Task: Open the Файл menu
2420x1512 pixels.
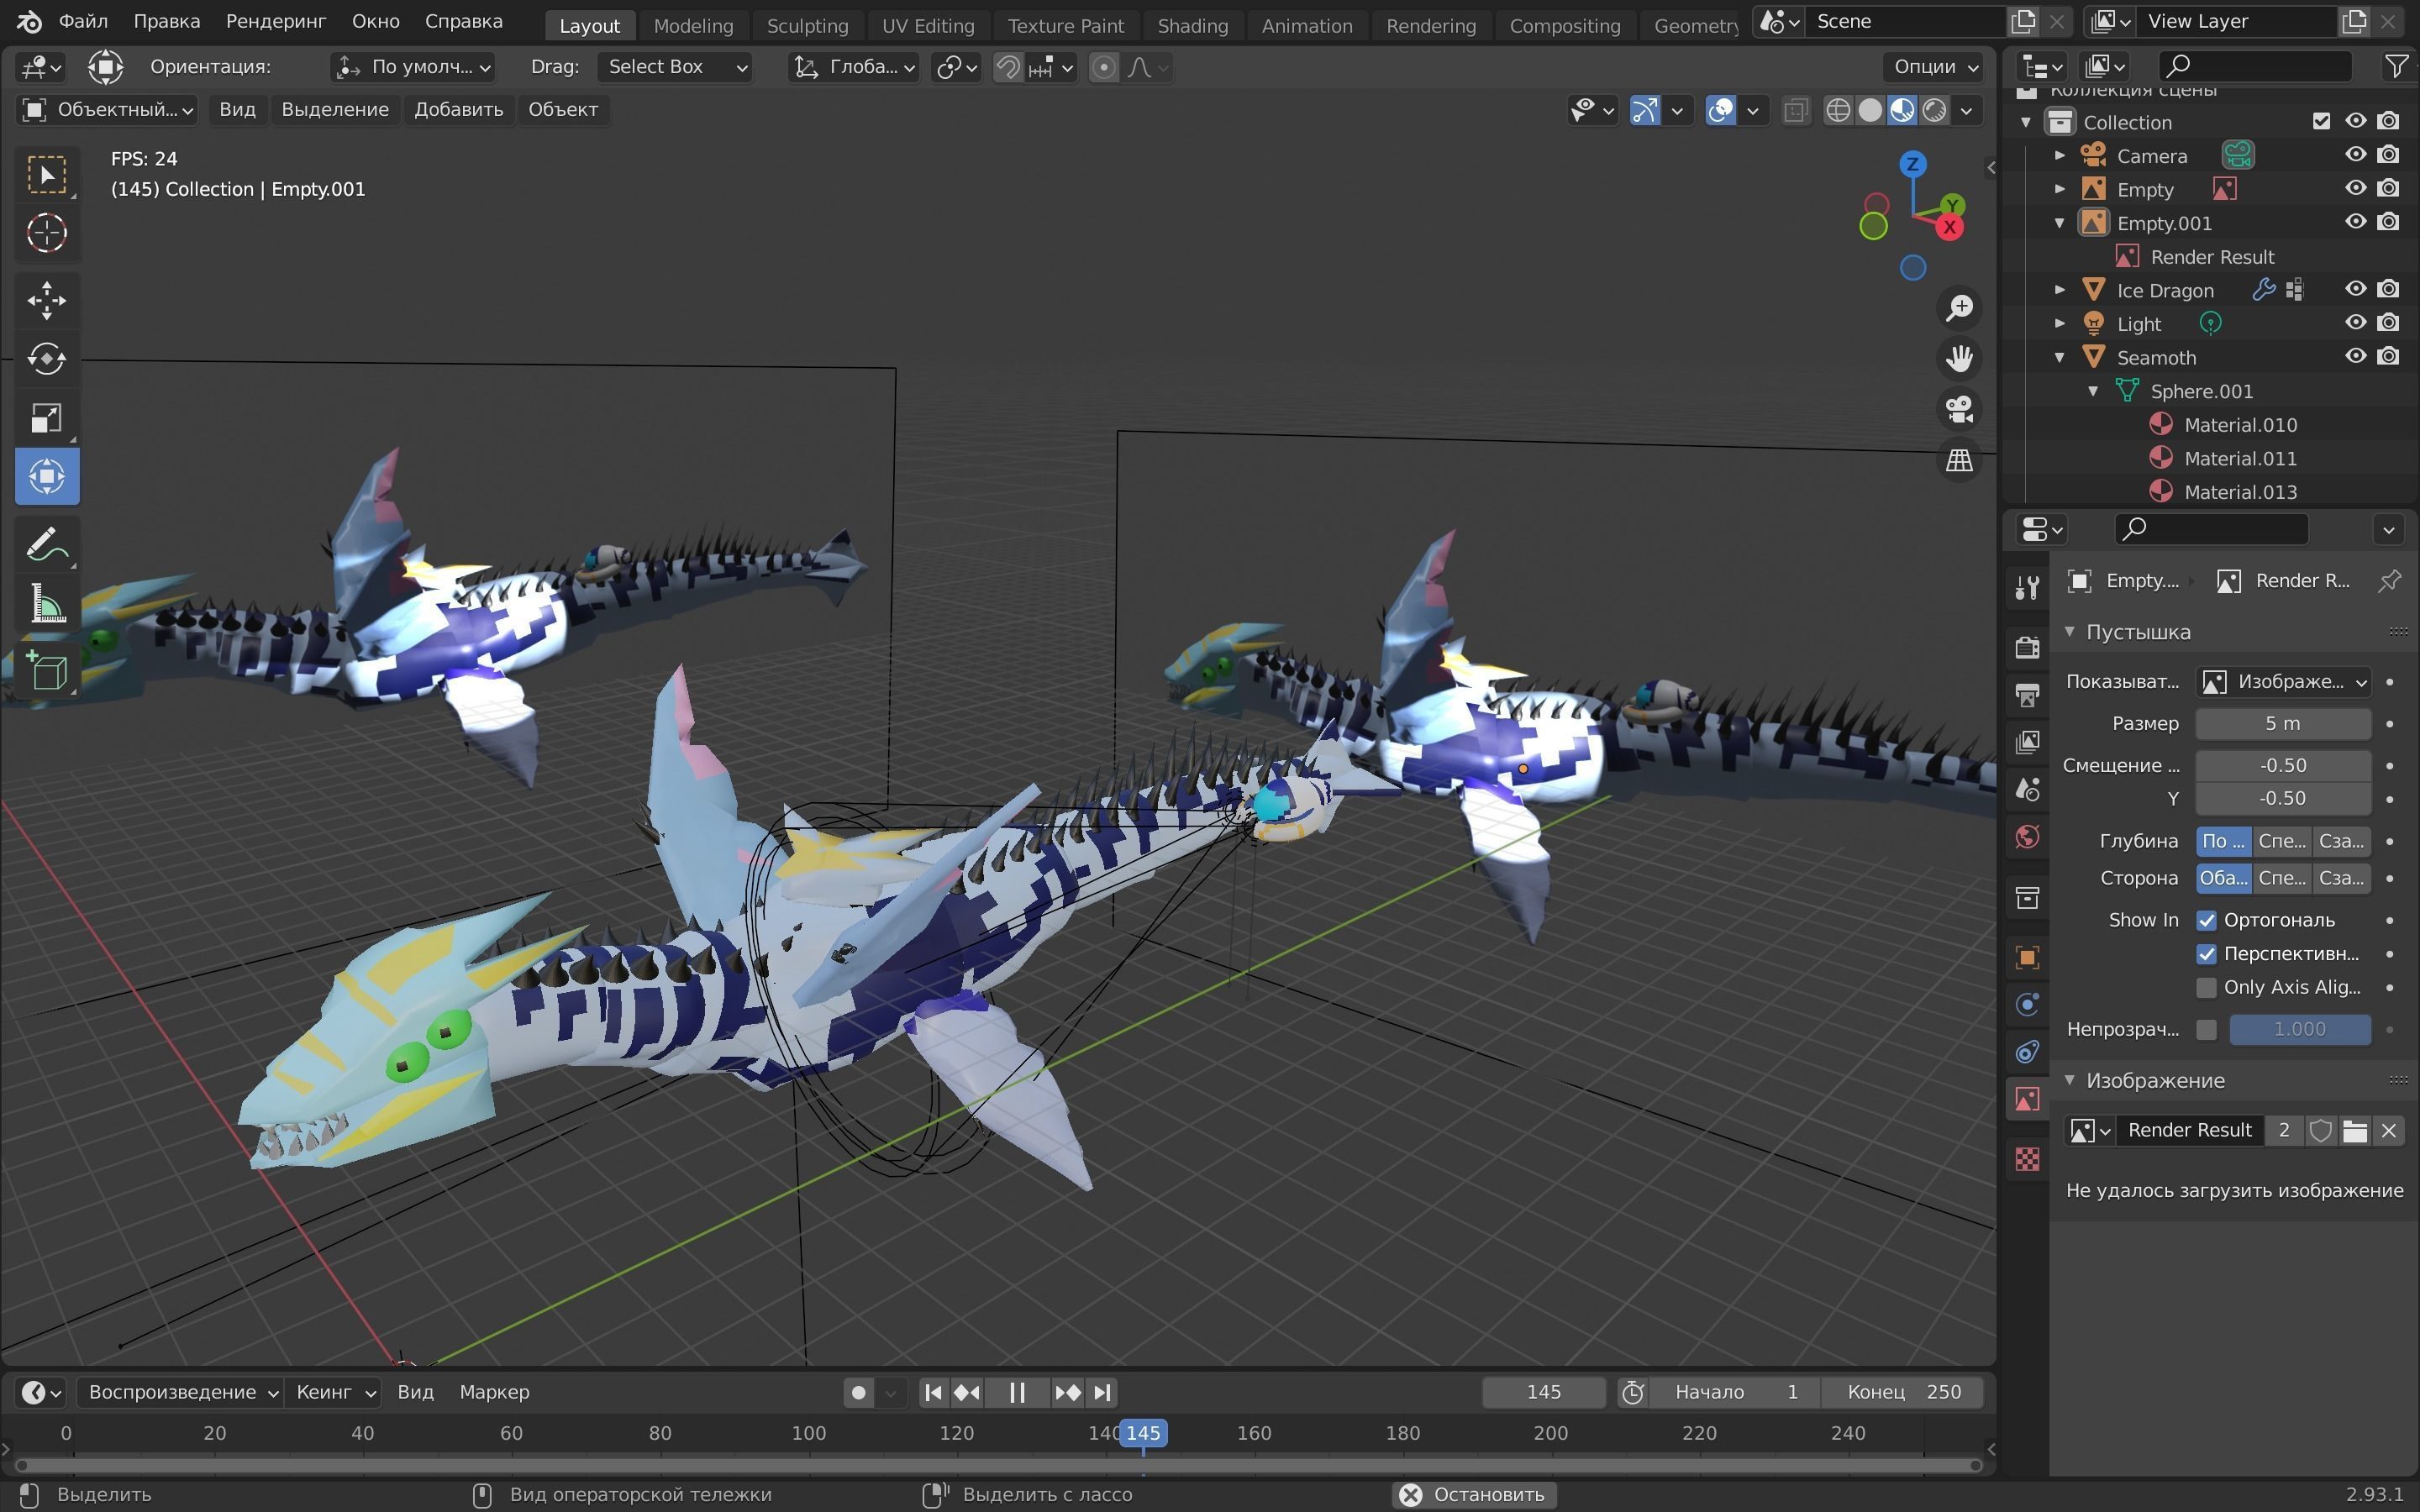Action: (x=83, y=21)
